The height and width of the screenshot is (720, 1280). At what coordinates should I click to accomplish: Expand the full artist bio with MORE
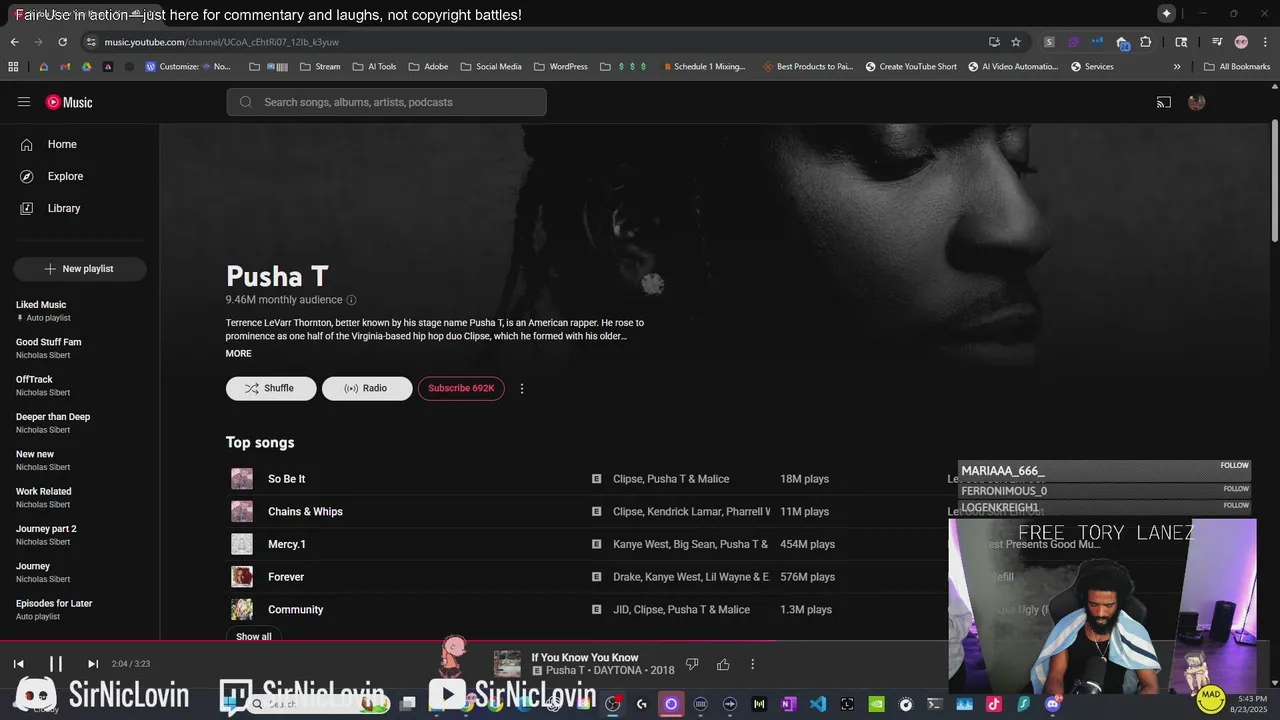pos(238,354)
